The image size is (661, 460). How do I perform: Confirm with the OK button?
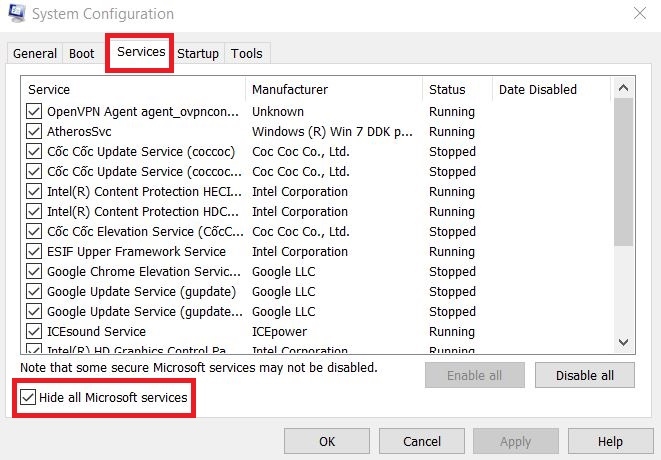point(327,441)
